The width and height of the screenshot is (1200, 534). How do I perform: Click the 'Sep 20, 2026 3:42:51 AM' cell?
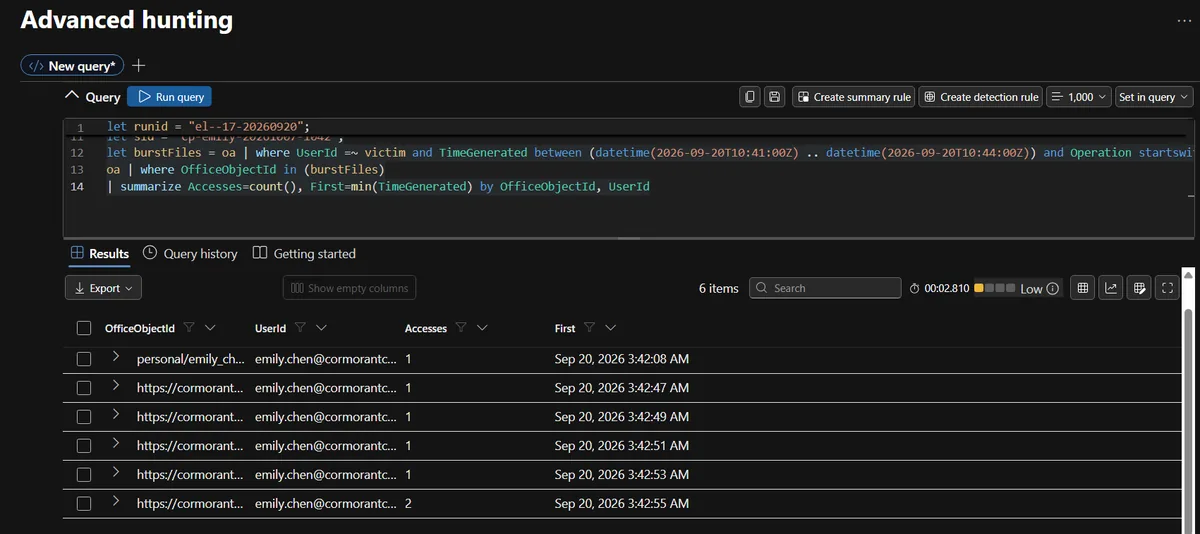tap(621, 445)
